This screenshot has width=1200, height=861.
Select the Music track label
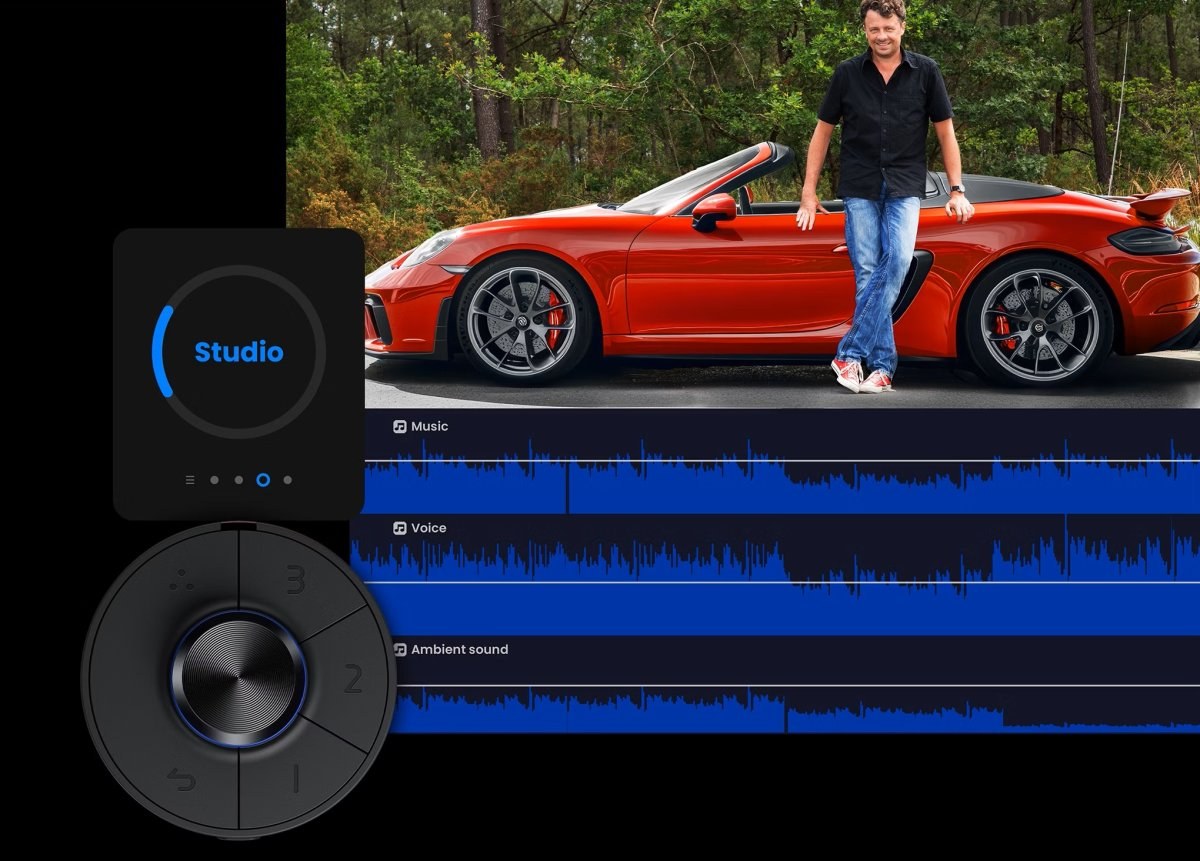pos(429,426)
